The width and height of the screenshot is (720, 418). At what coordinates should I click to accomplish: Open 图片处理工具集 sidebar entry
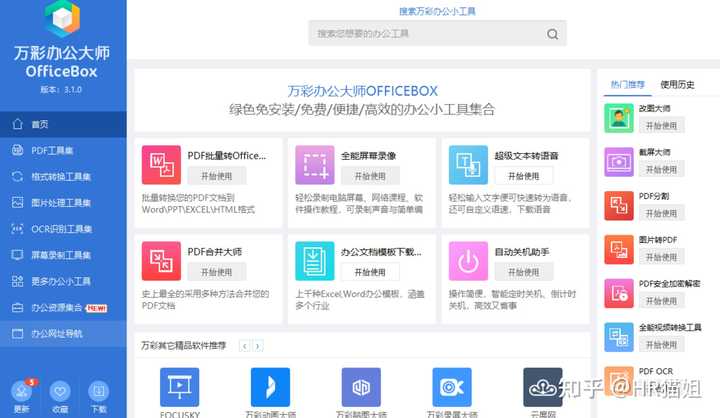click(x=63, y=203)
